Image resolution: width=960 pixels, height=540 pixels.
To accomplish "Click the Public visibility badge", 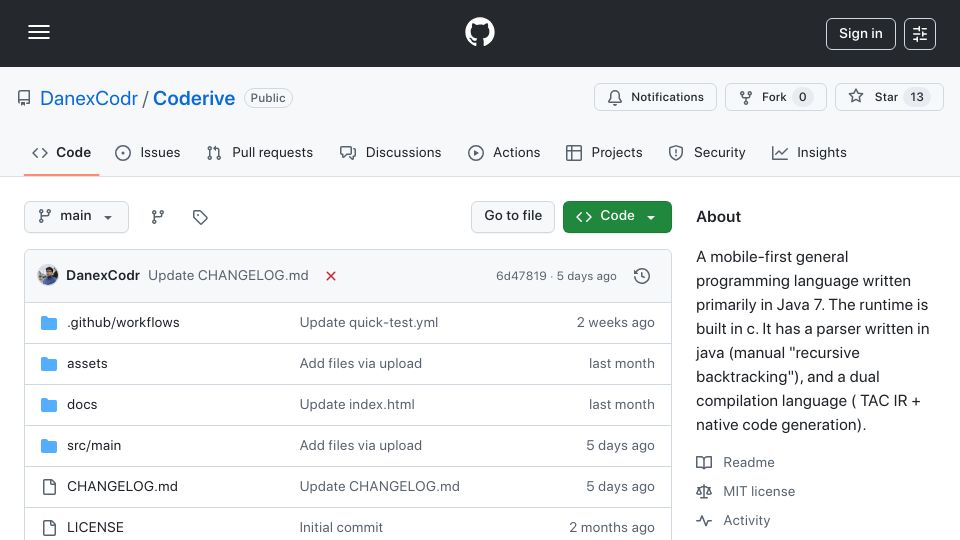I will 268,98.
